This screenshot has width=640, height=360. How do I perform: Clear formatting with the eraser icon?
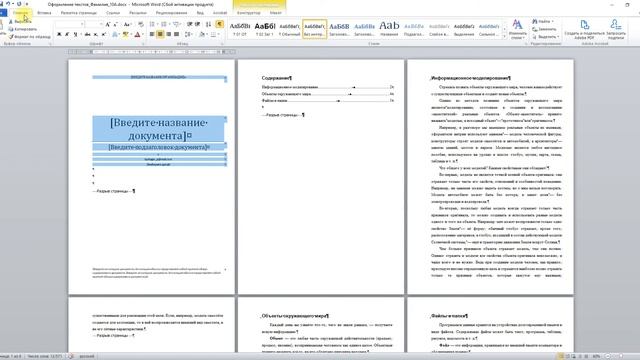[x=141, y=24]
